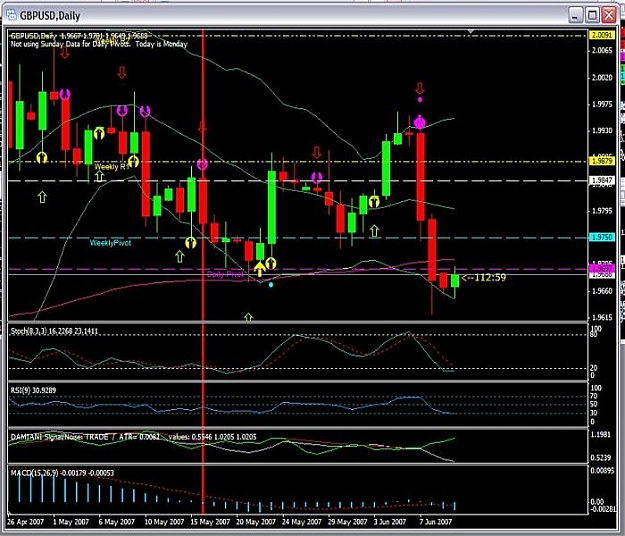Click the 26 Apr 2007 date on time axis
The height and width of the screenshot is (536, 625).
point(25,522)
